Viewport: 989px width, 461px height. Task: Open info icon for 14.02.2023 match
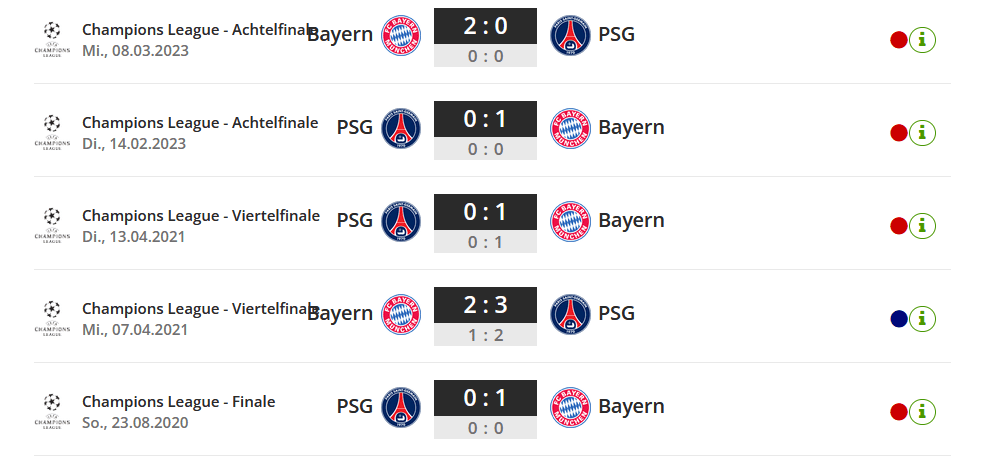922,133
